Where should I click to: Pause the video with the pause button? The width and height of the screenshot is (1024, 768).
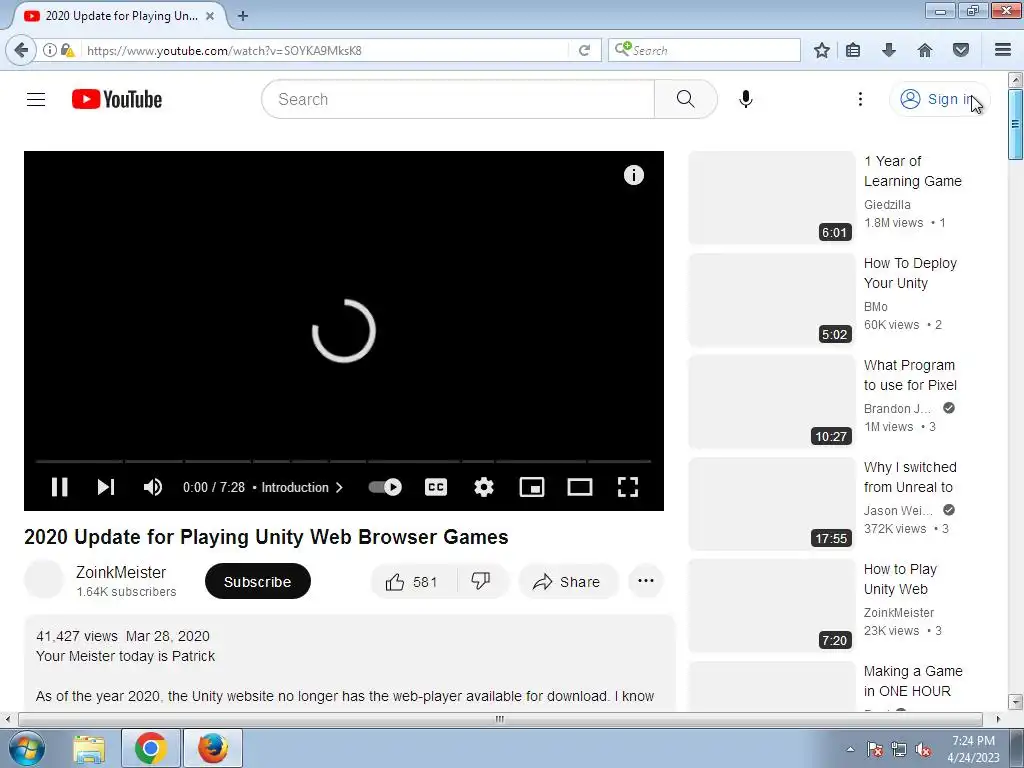point(59,487)
